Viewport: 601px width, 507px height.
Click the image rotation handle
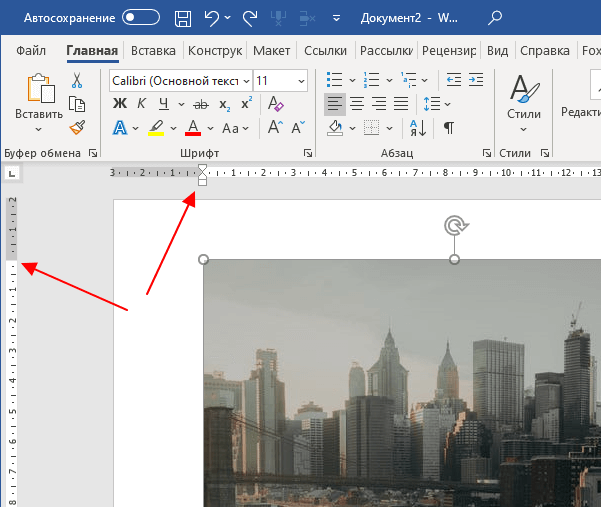pos(454,226)
